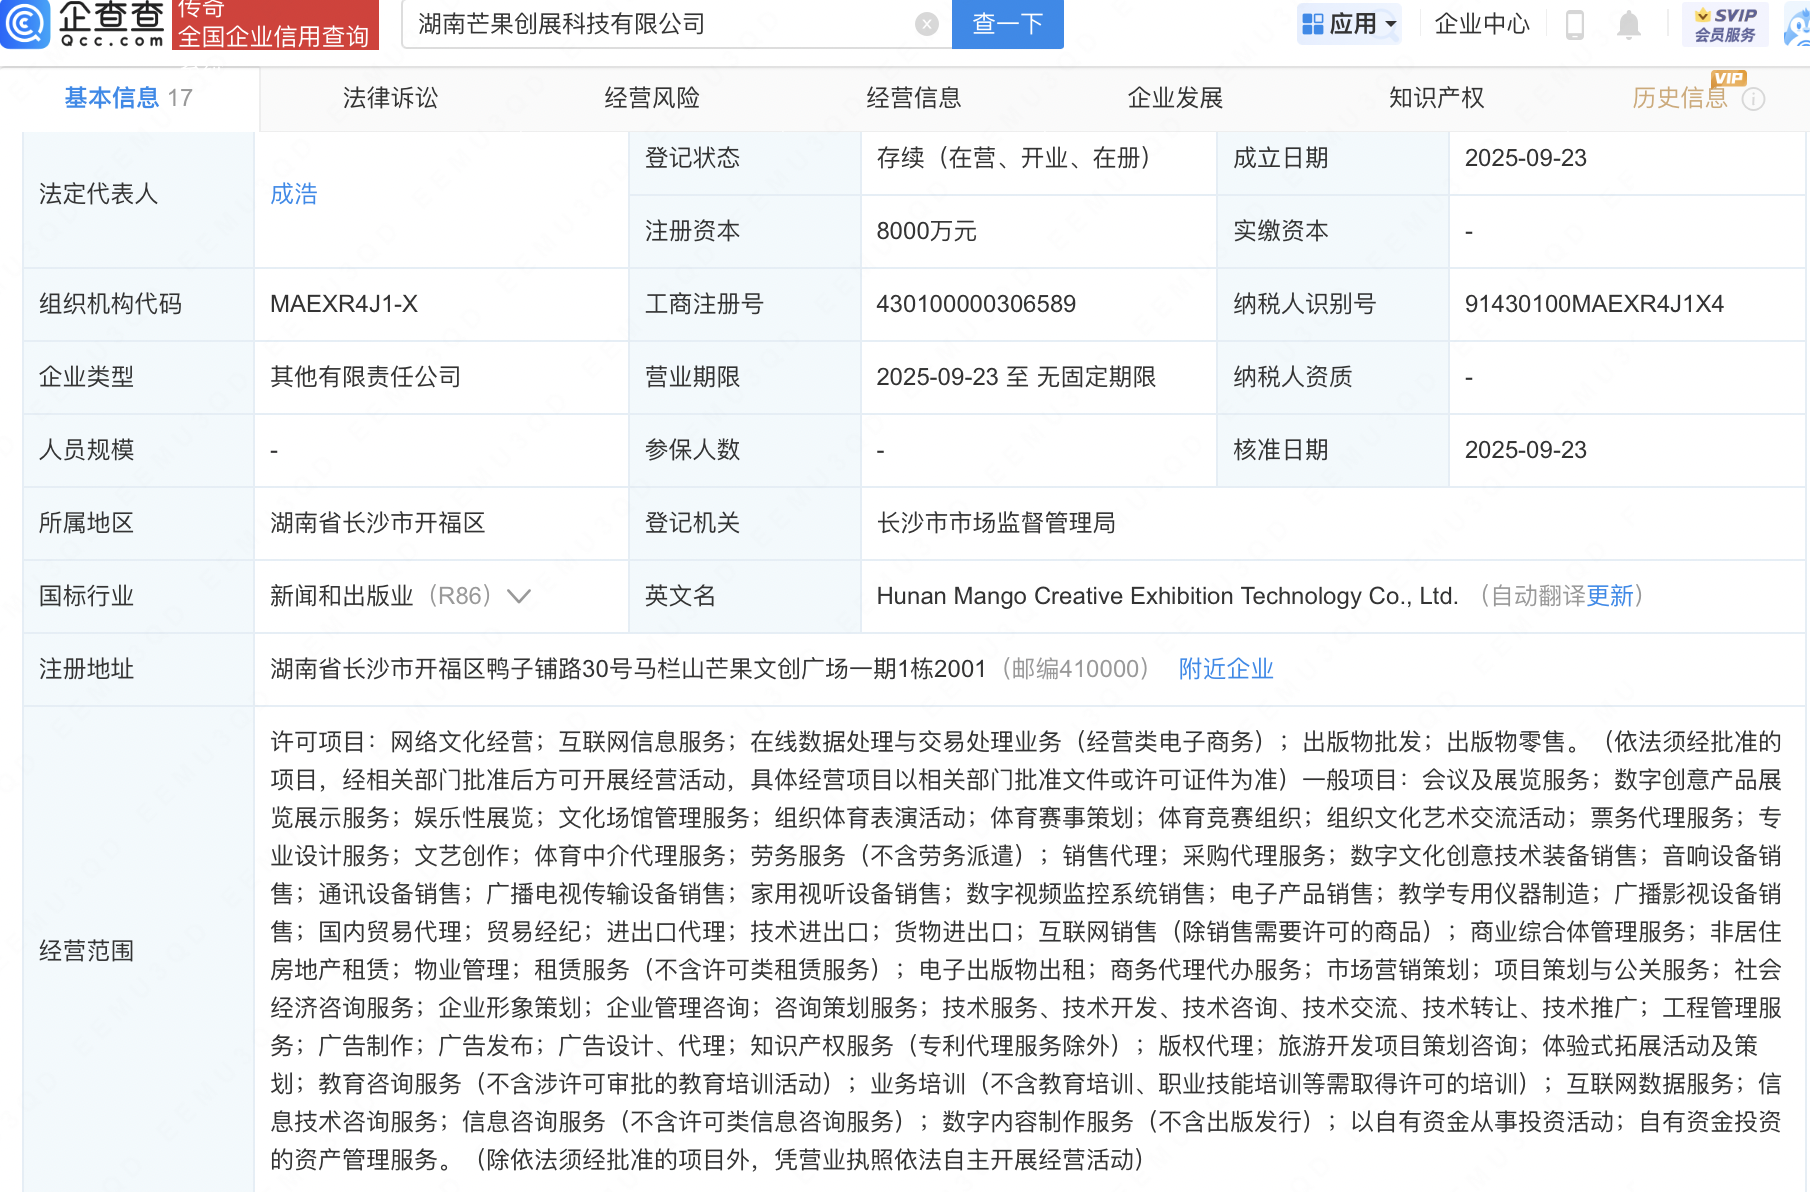Open the 经营风险 tab
Image resolution: width=1810 pixels, height=1192 pixels.
pyautogui.click(x=652, y=98)
